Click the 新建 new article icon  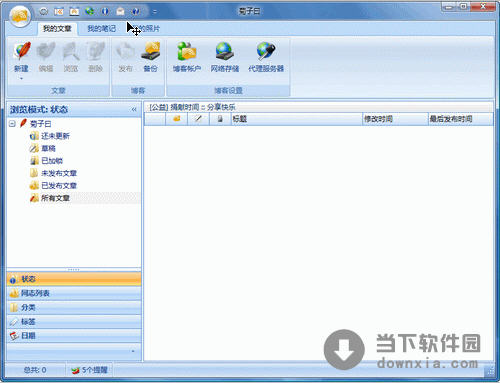pos(22,52)
